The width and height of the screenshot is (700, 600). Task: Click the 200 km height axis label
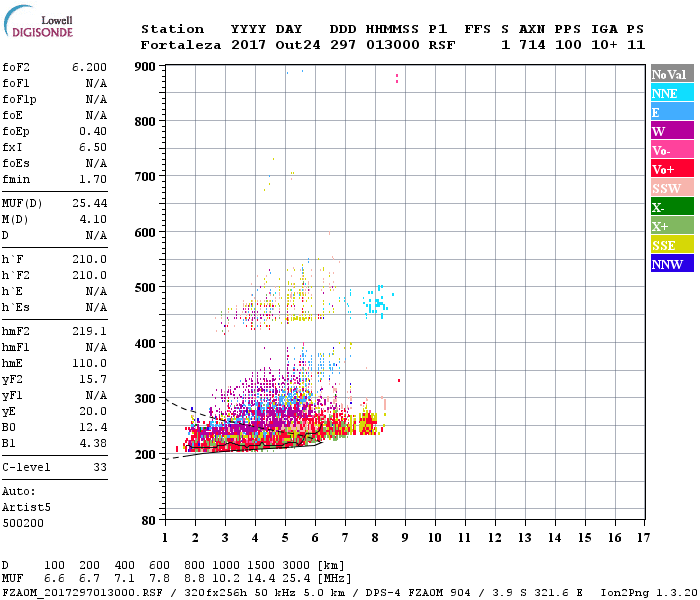pyautogui.click(x=145, y=454)
